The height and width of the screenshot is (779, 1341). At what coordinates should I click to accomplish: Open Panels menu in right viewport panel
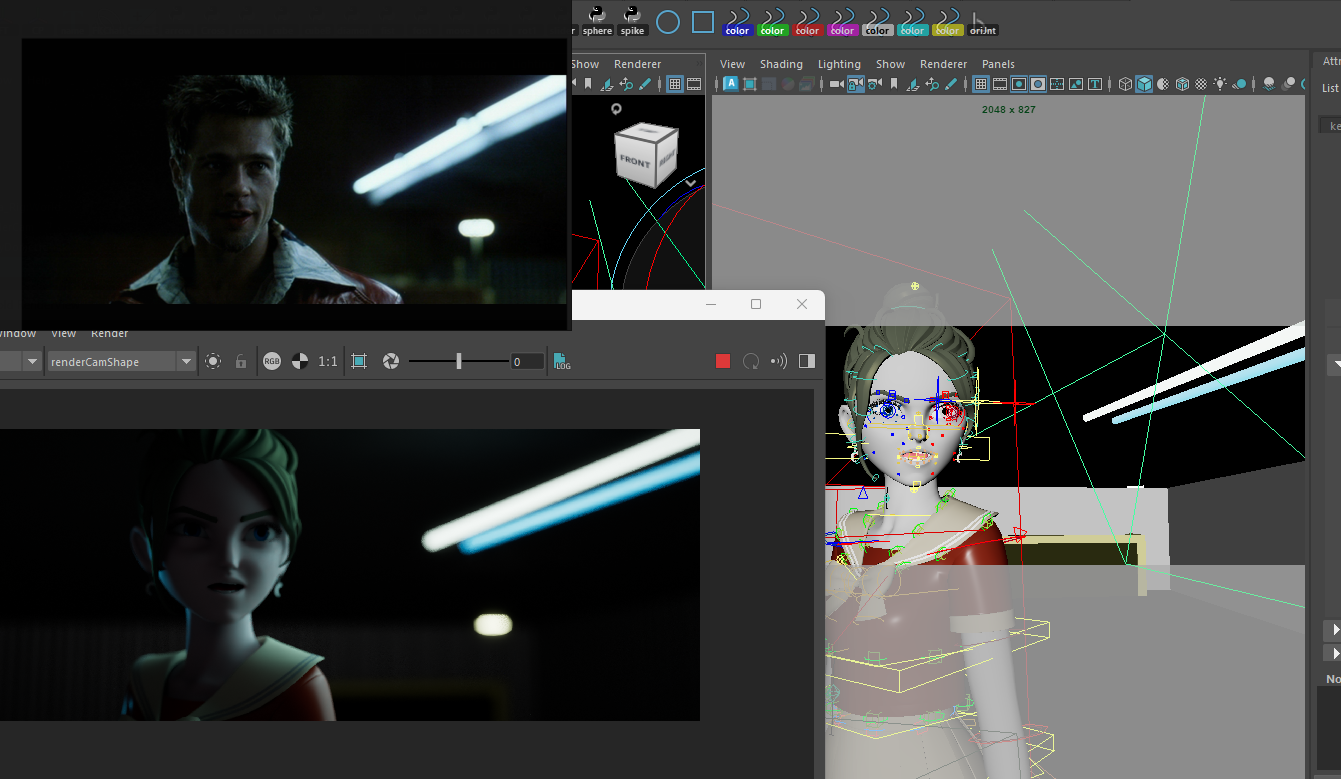coord(998,64)
